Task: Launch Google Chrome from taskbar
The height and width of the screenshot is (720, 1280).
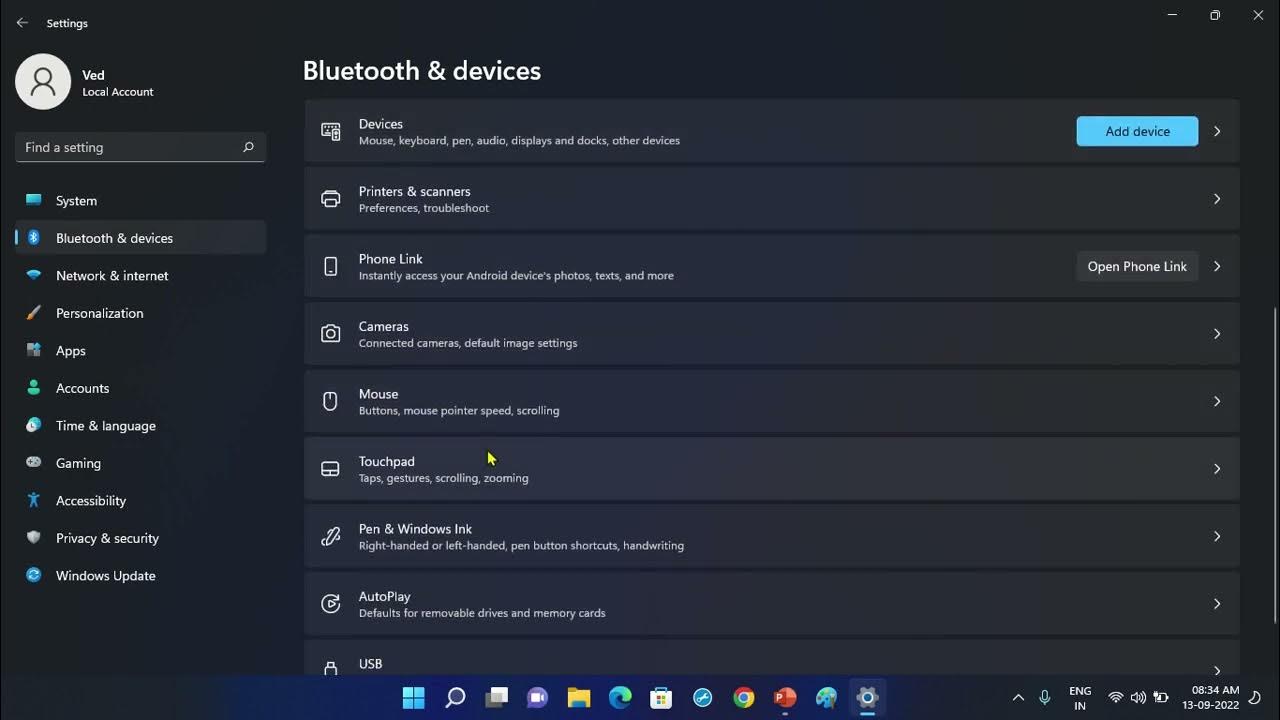Action: pos(744,697)
